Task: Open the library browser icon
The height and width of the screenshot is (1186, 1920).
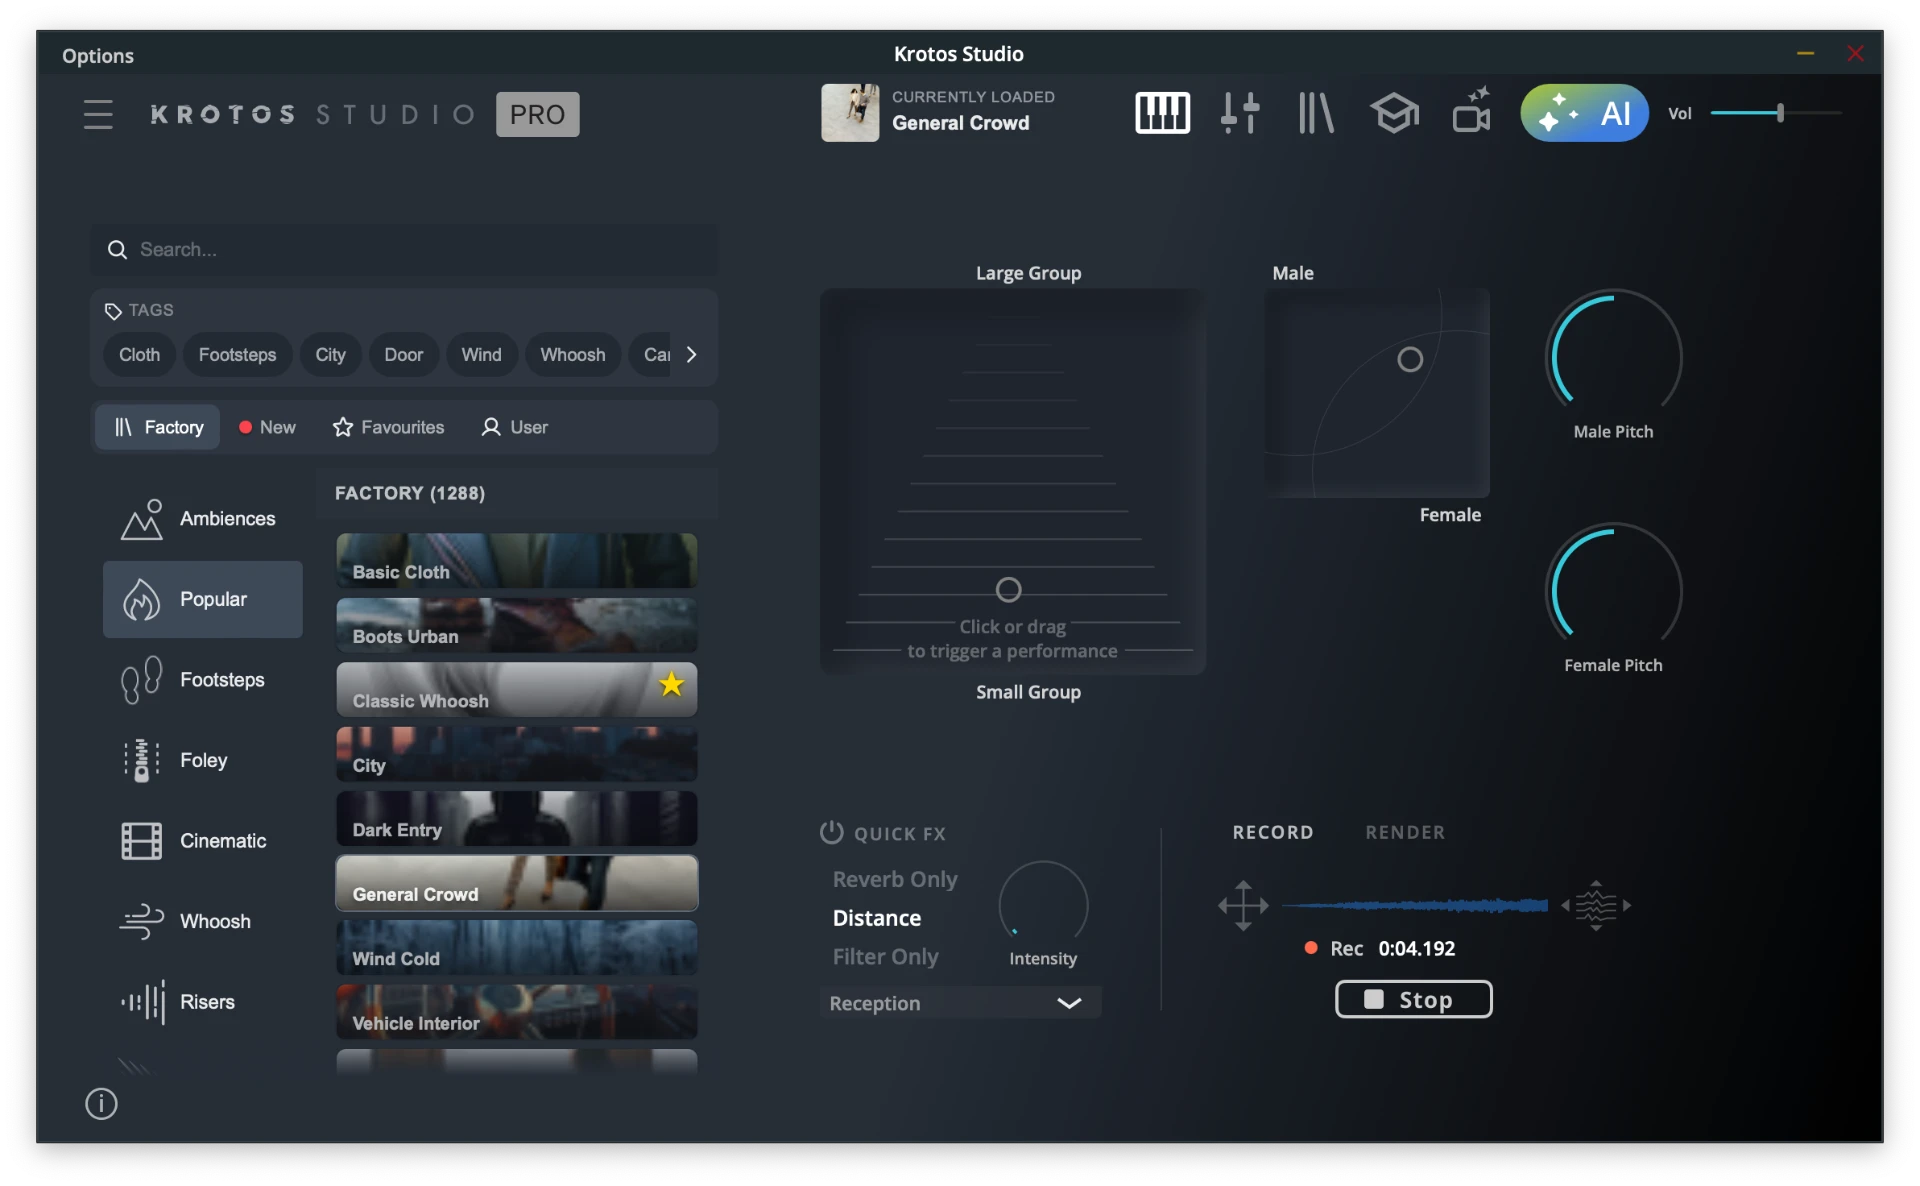Action: coord(1315,113)
